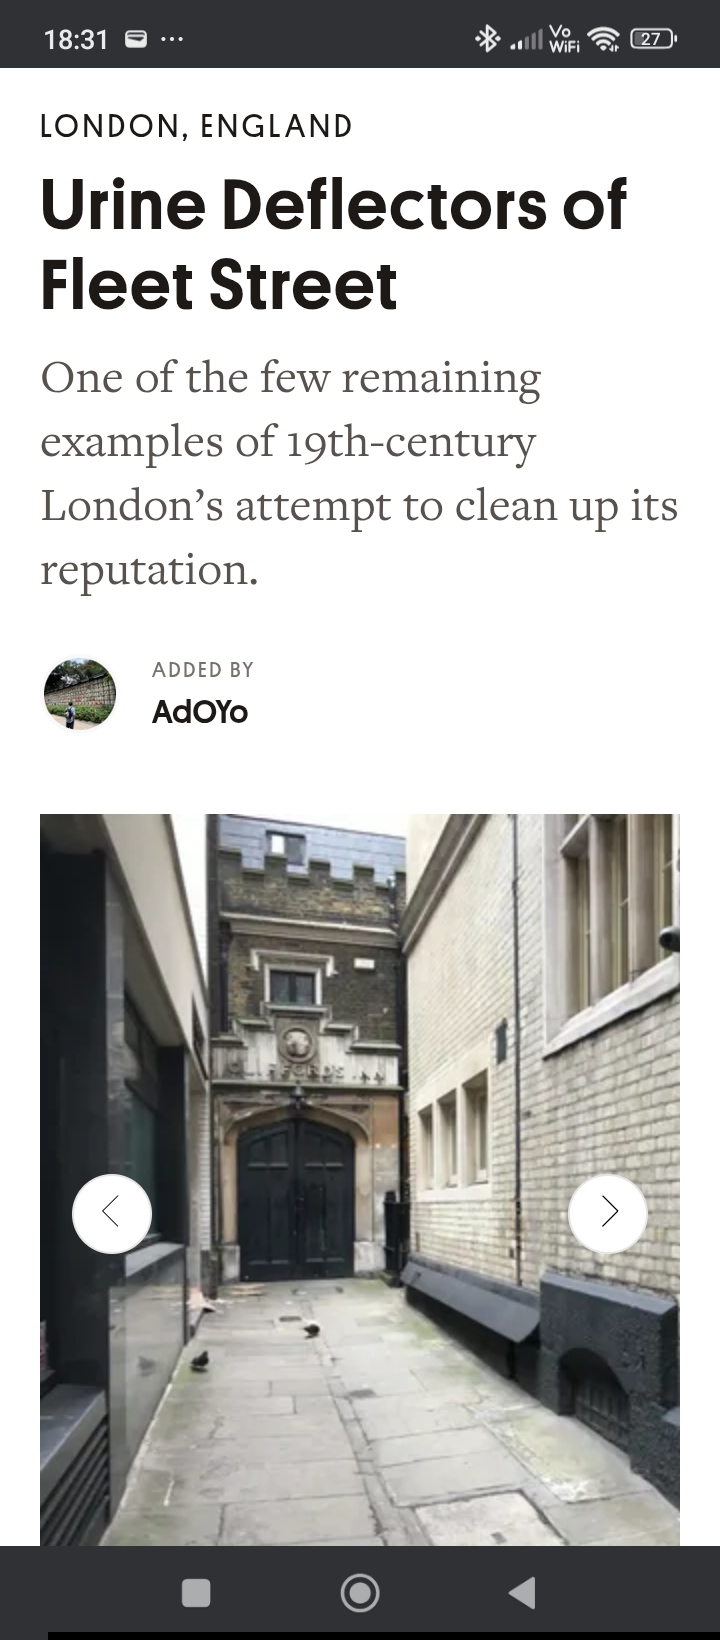Screen dimensions: 720x1640
Task: Tap the Urine Deflectors of Fleet Street title
Action: point(334,244)
